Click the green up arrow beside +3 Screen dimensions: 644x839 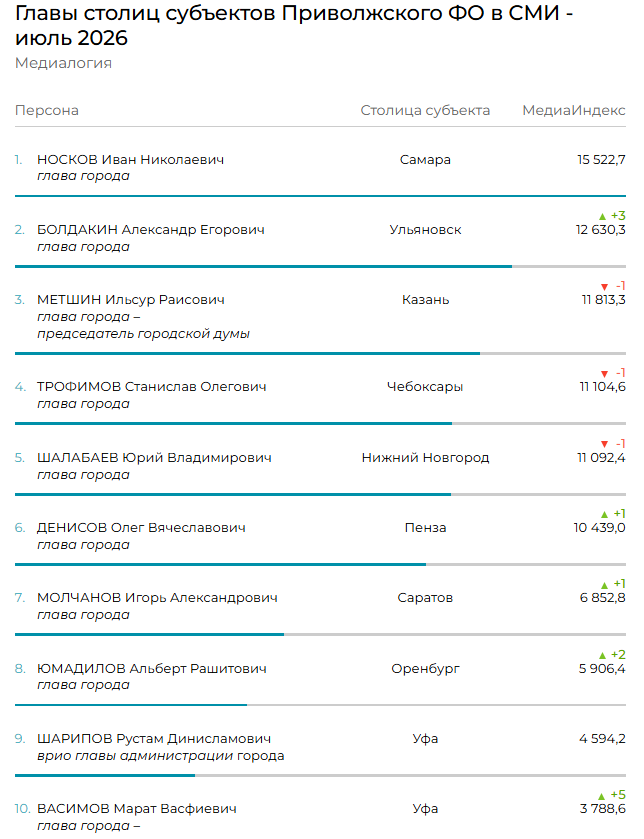602,217
